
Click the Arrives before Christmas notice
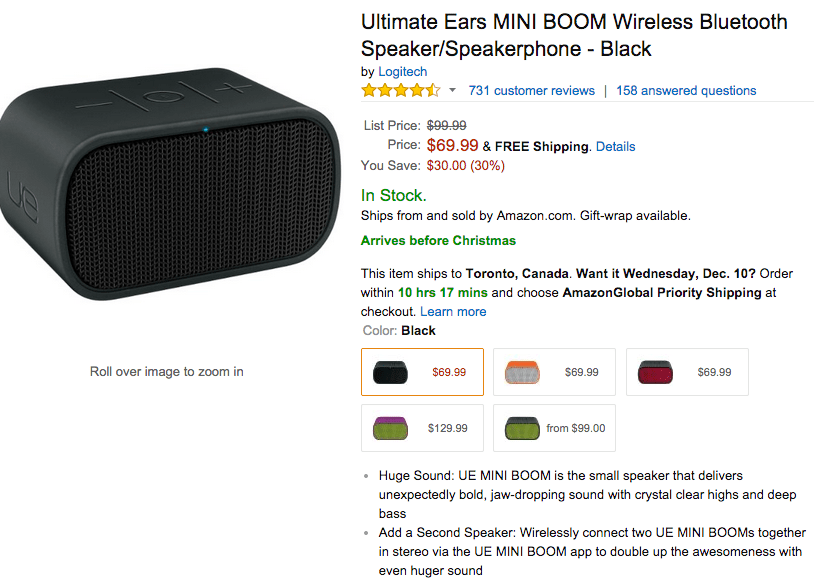[438, 240]
